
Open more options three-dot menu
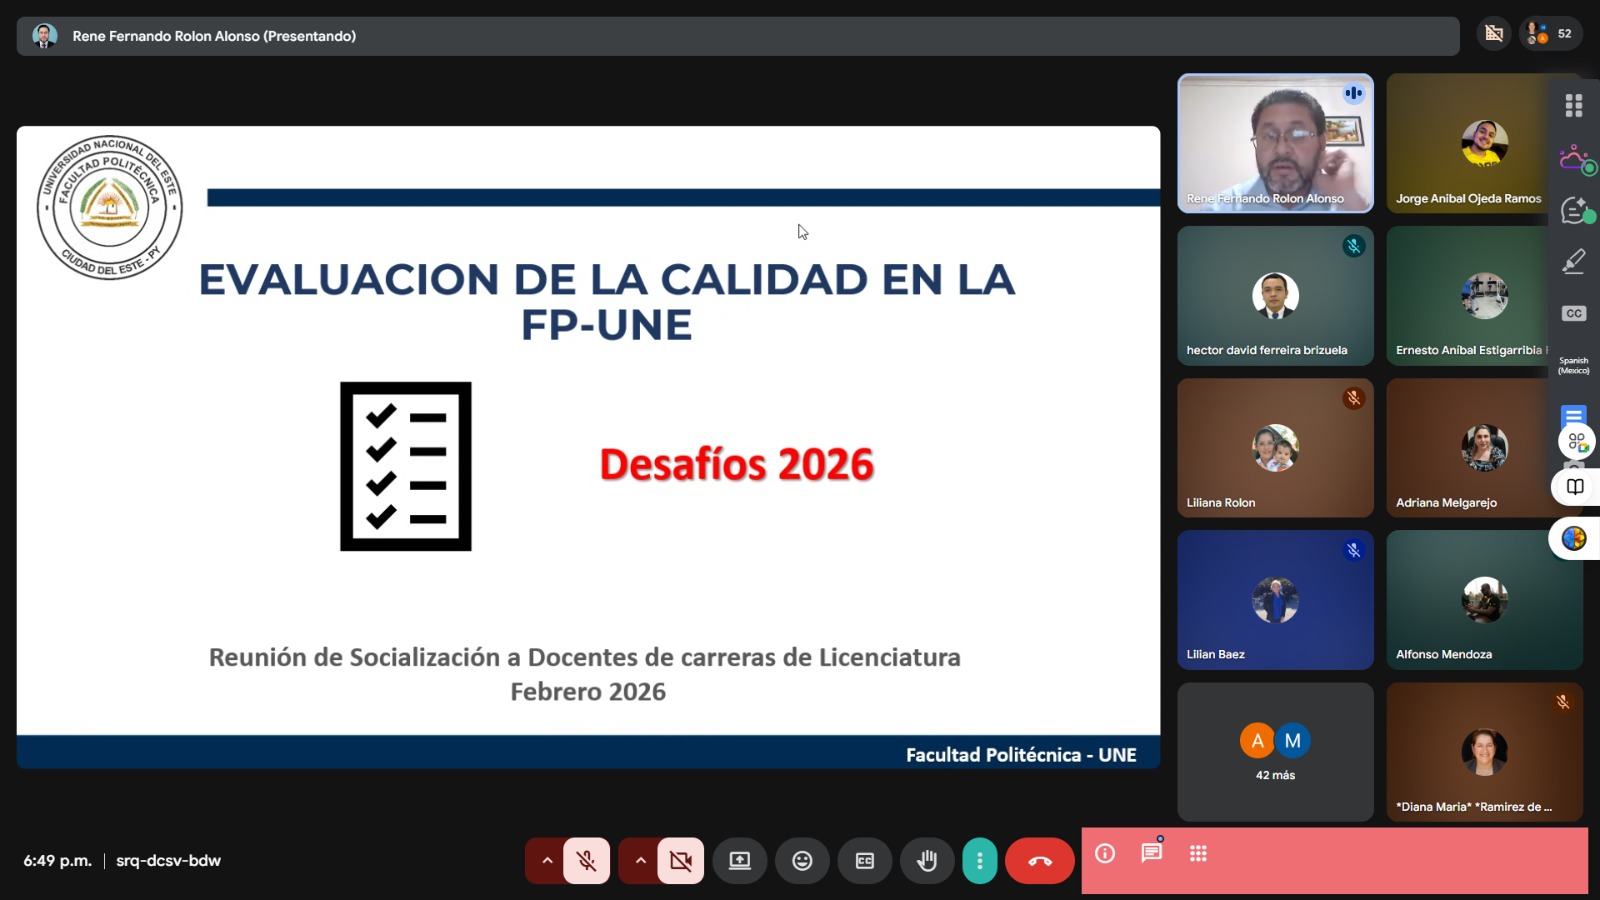pyautogui.click(x=980, y=861)
